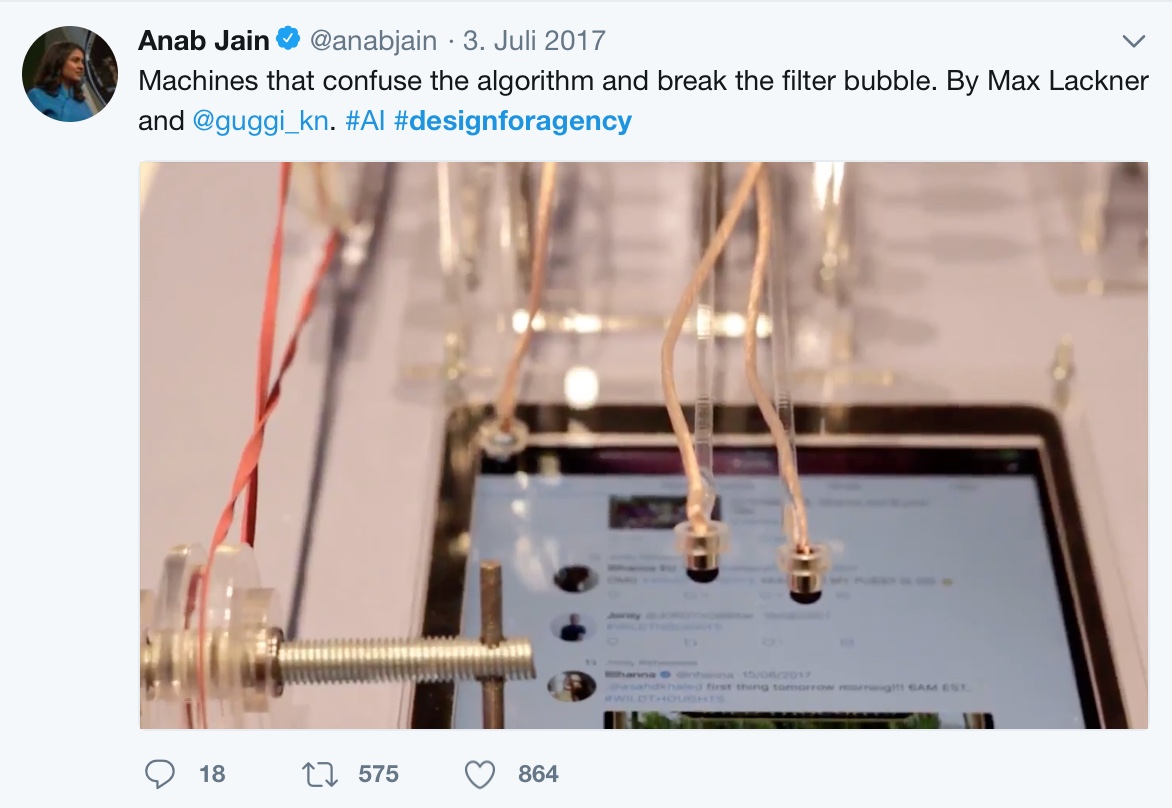1172x808 pixels.
Task: Open the #AI hashtag
Action: (x=366, y=121)
